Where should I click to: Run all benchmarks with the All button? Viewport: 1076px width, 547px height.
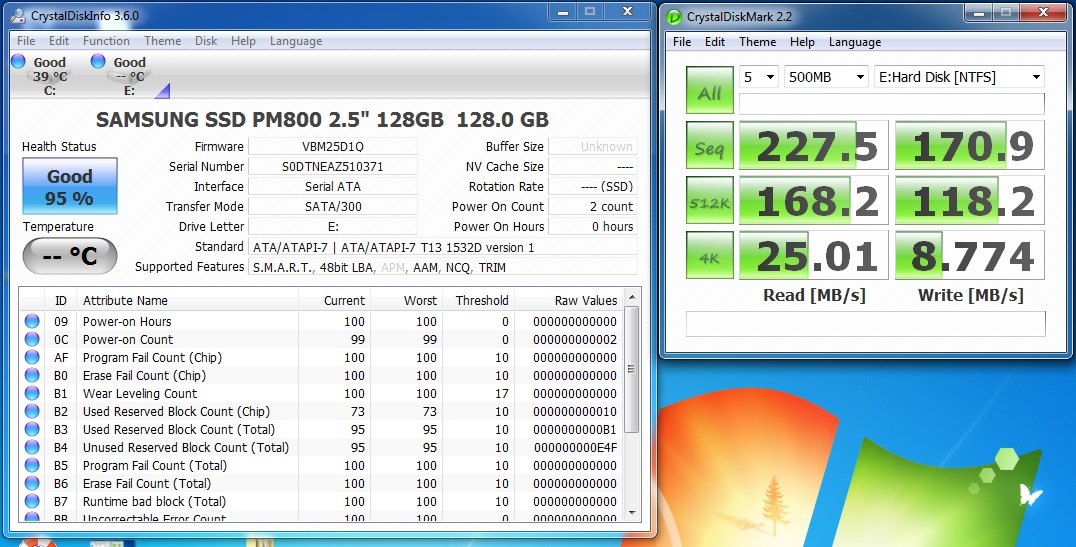click(x=709, y=92)
